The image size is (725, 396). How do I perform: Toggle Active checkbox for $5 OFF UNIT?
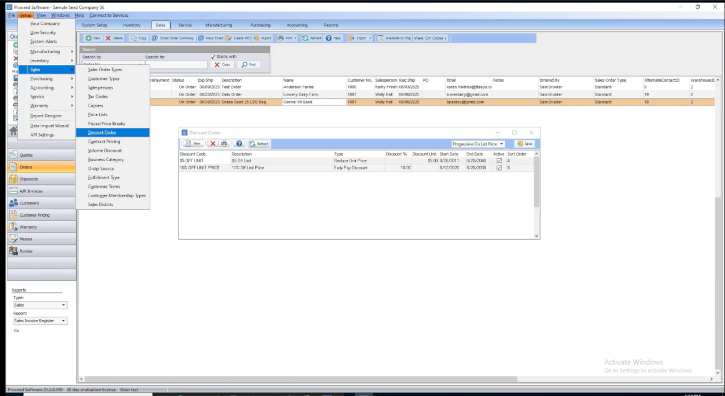[498, 161]
